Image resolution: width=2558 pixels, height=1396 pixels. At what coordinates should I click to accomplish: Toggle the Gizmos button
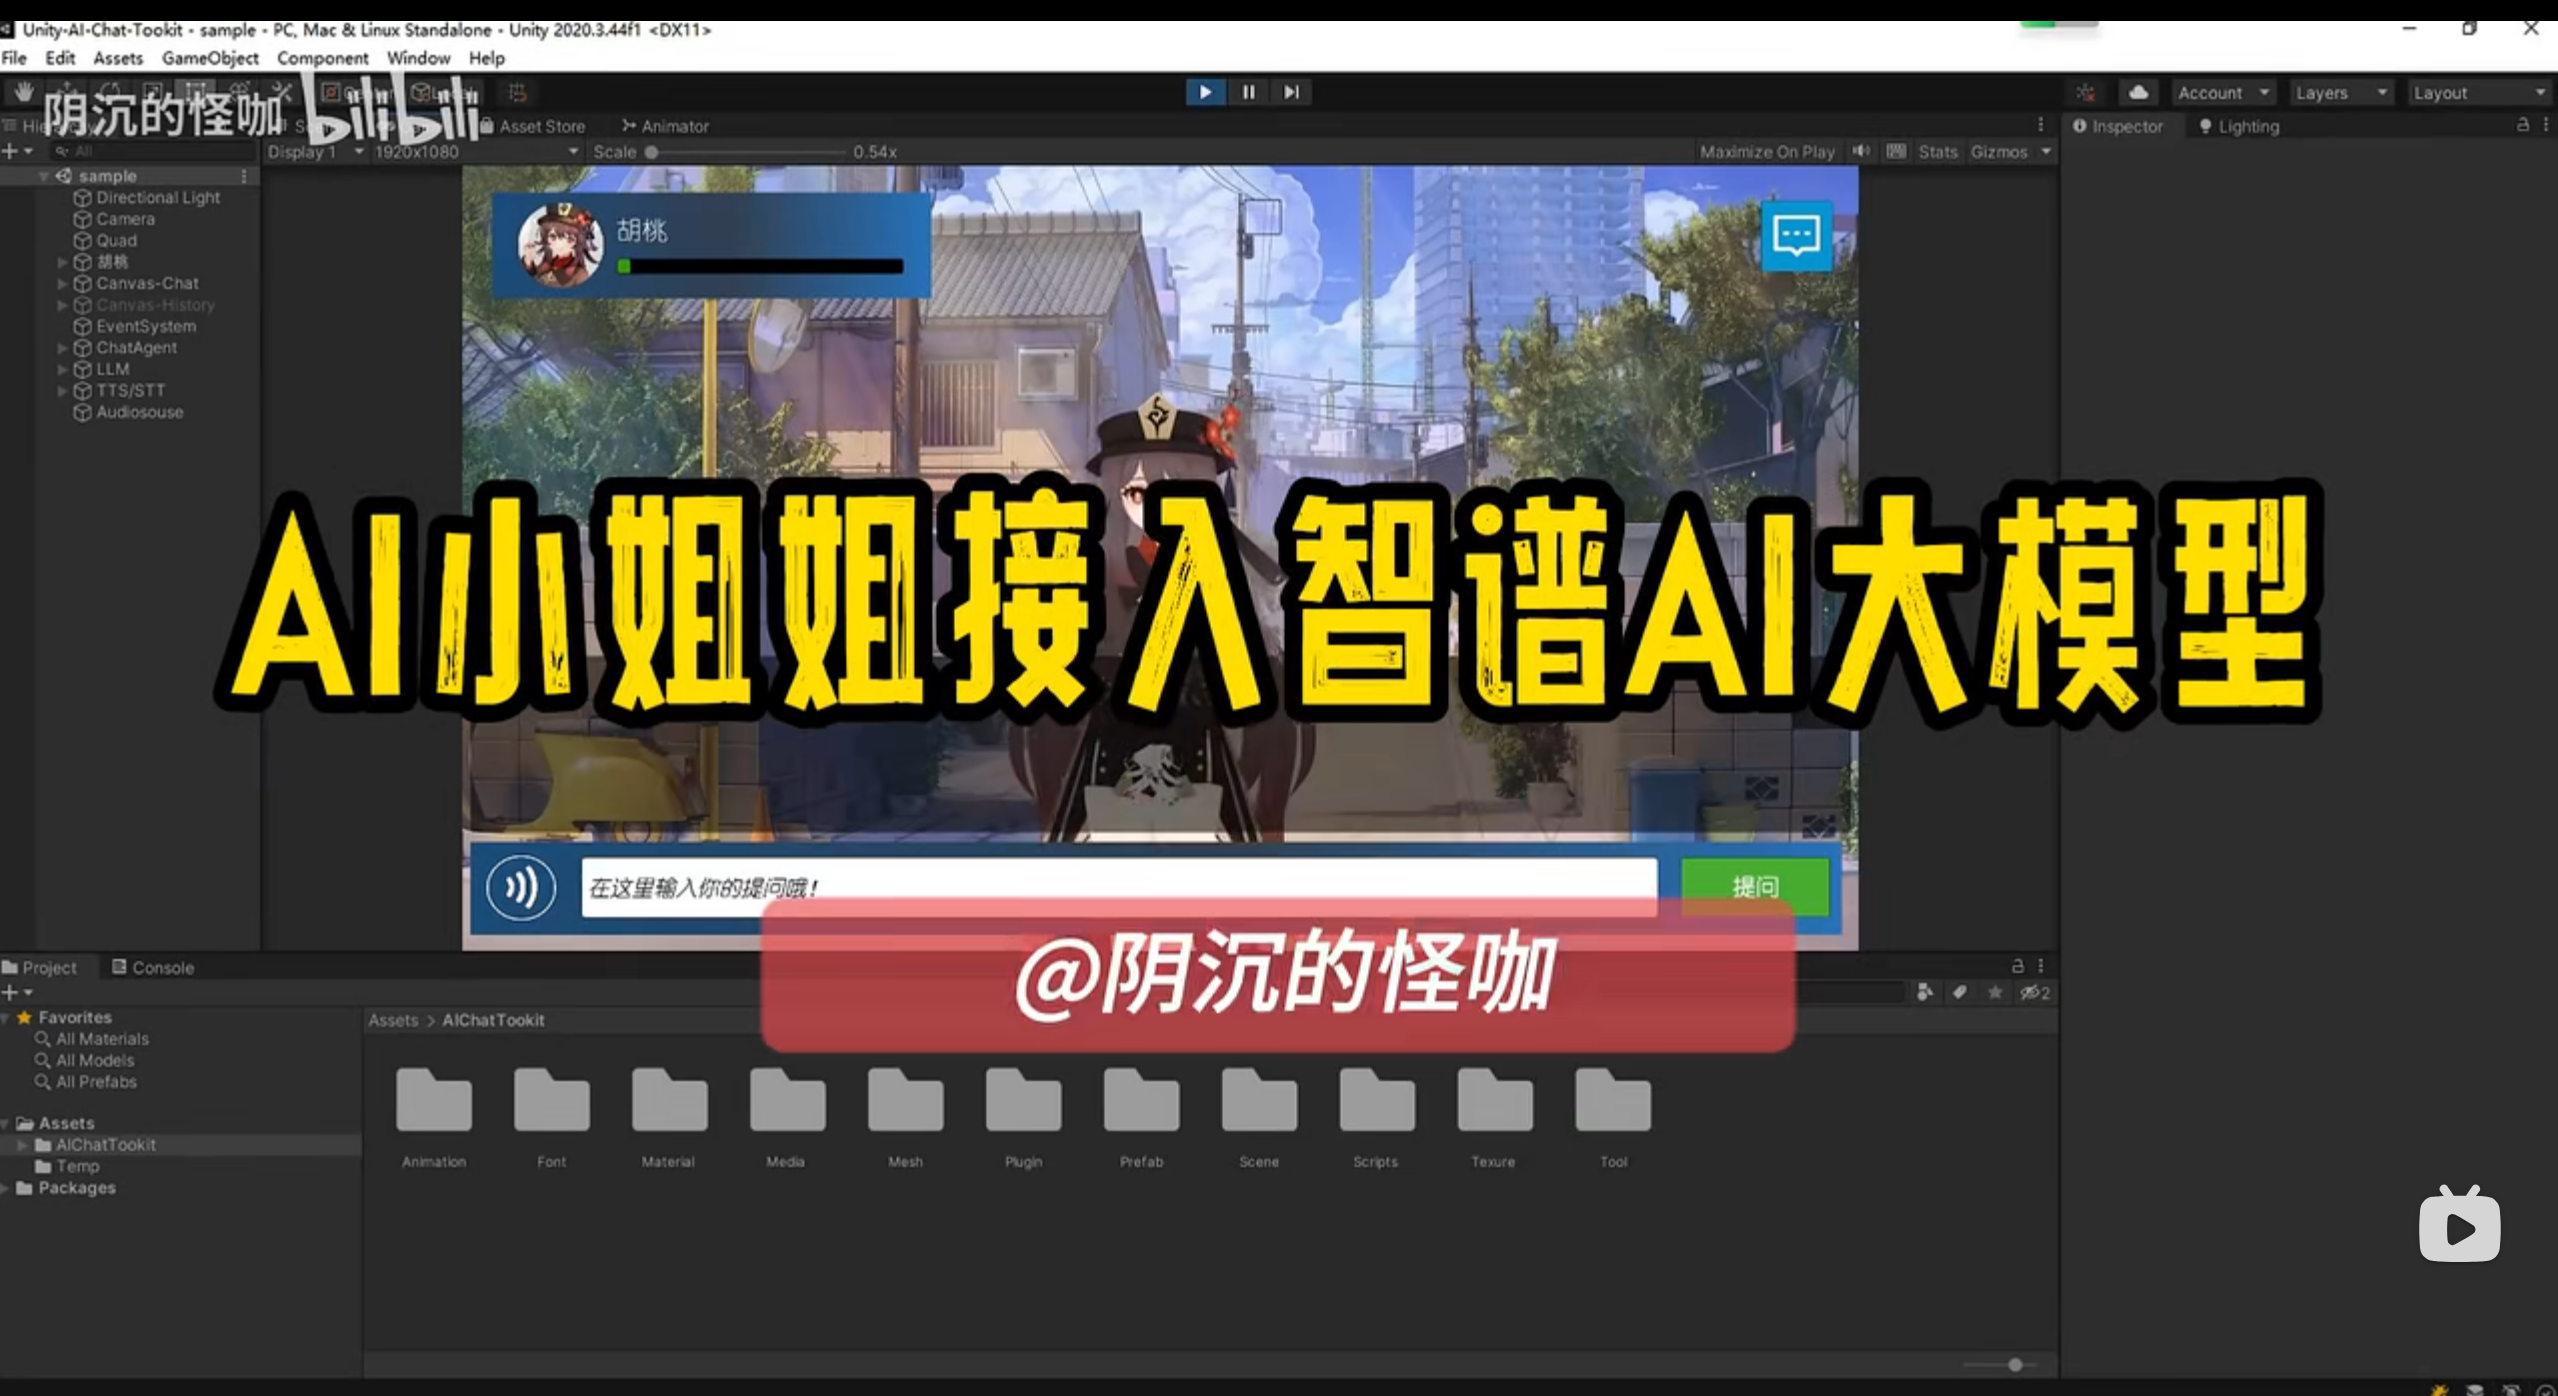pyautogui.click(x=1998, y=152)
